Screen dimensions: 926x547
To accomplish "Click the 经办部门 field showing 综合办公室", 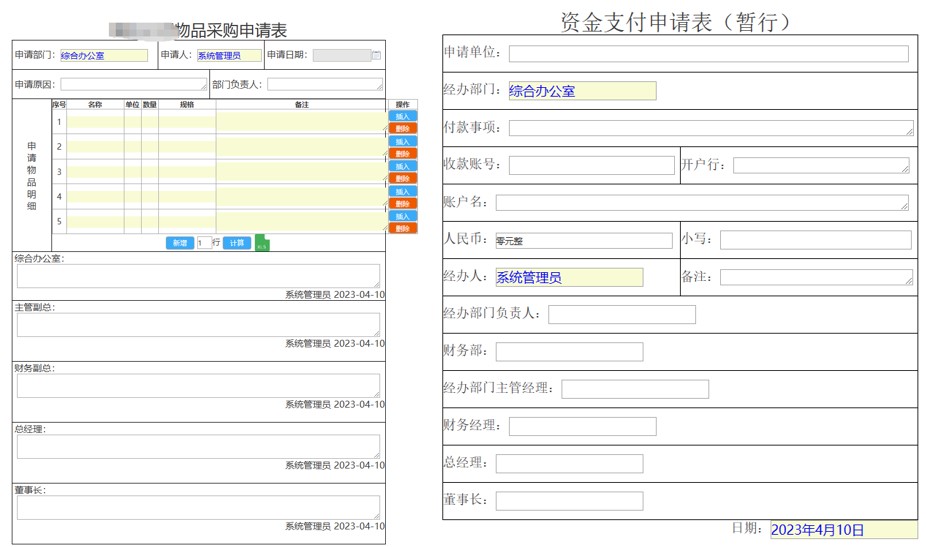I will [x=582, y=90].
